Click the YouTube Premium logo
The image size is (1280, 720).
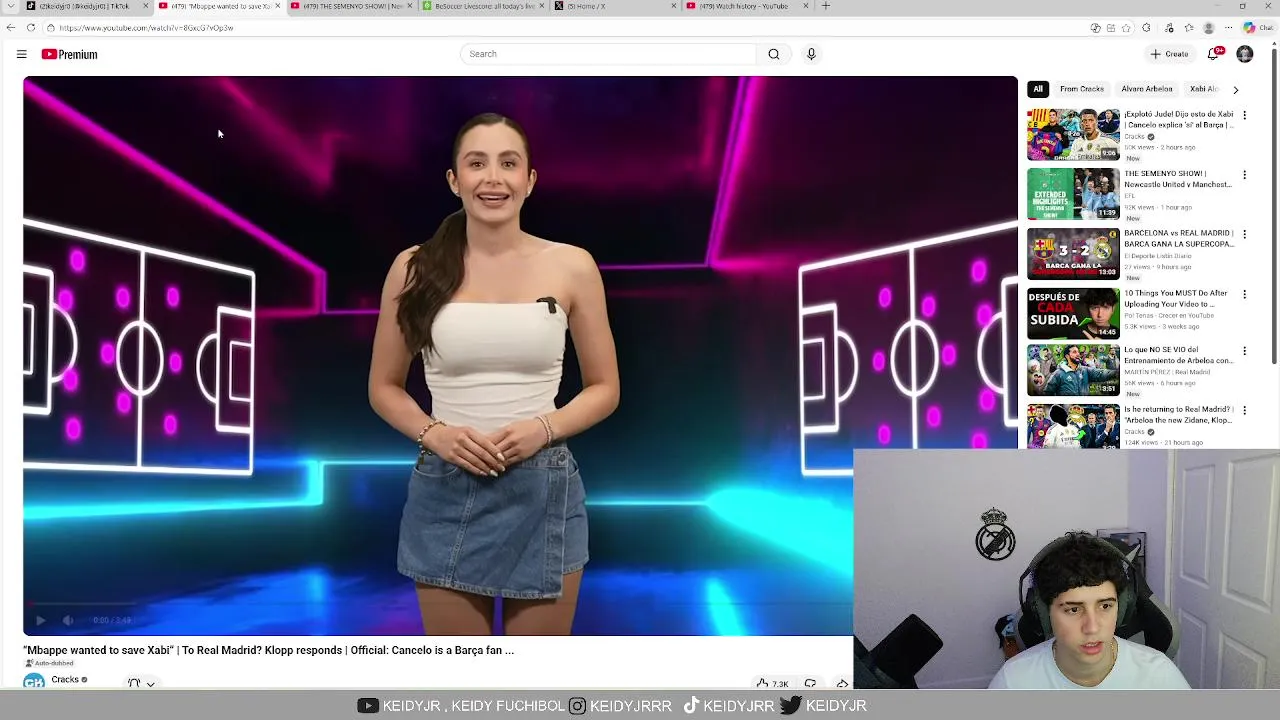coord(69,54)
